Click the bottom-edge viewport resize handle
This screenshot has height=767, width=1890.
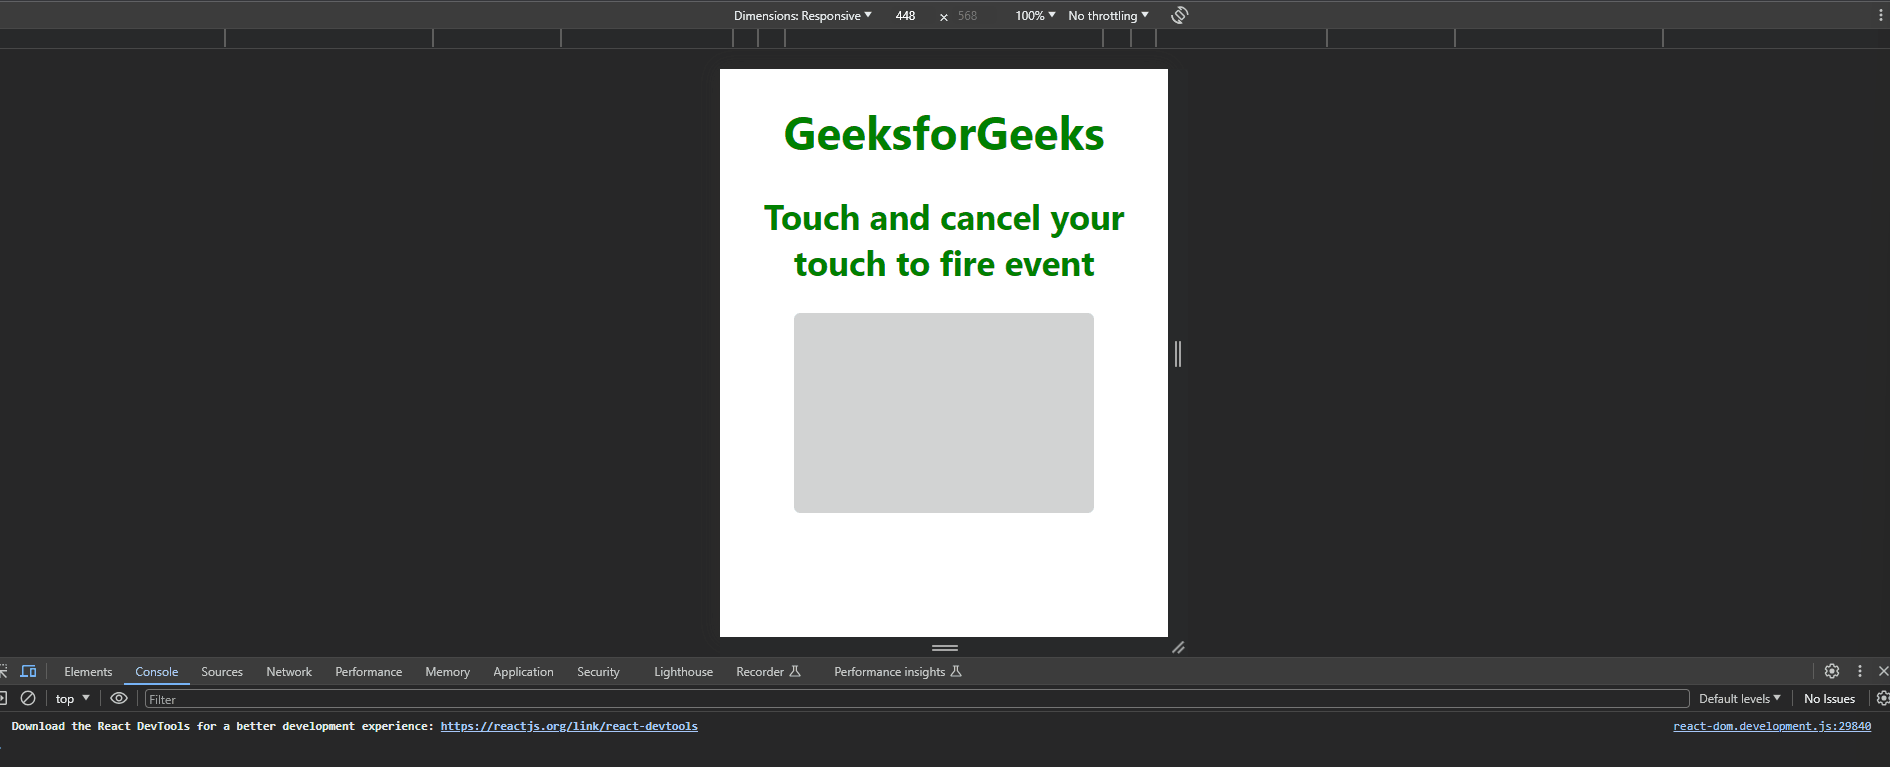pyautogui.click(x=945, y=647)
